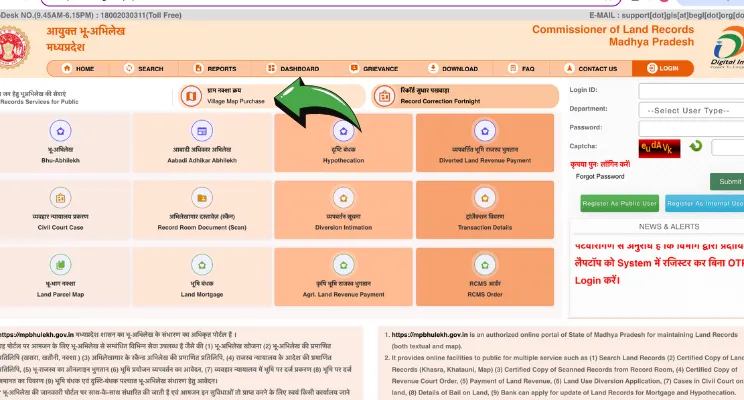The width and height of the screenshot is (744, 400).
Task: Open the Dashboard menu item
Action: click(x=293, y=68)
